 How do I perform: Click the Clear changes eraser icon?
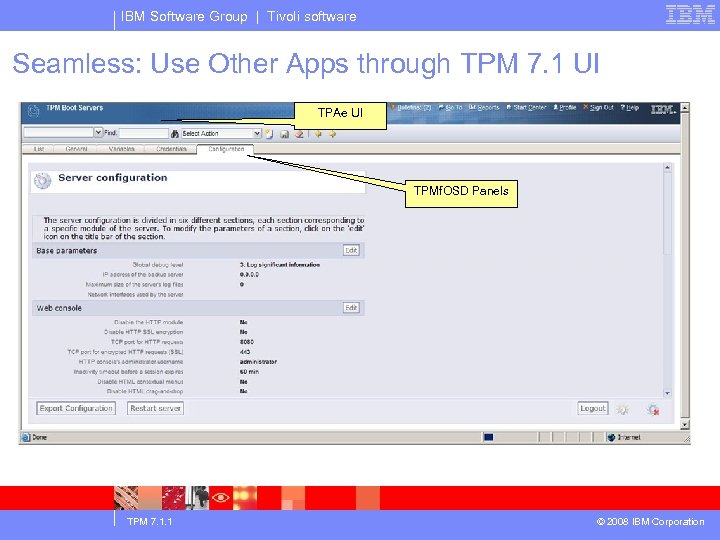[299, 134]
